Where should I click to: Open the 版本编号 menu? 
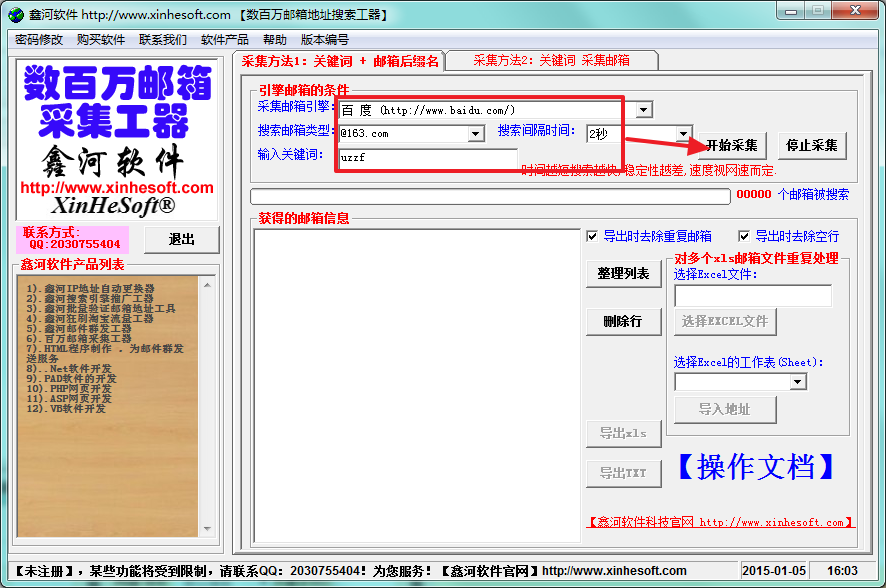pos(325,40)
